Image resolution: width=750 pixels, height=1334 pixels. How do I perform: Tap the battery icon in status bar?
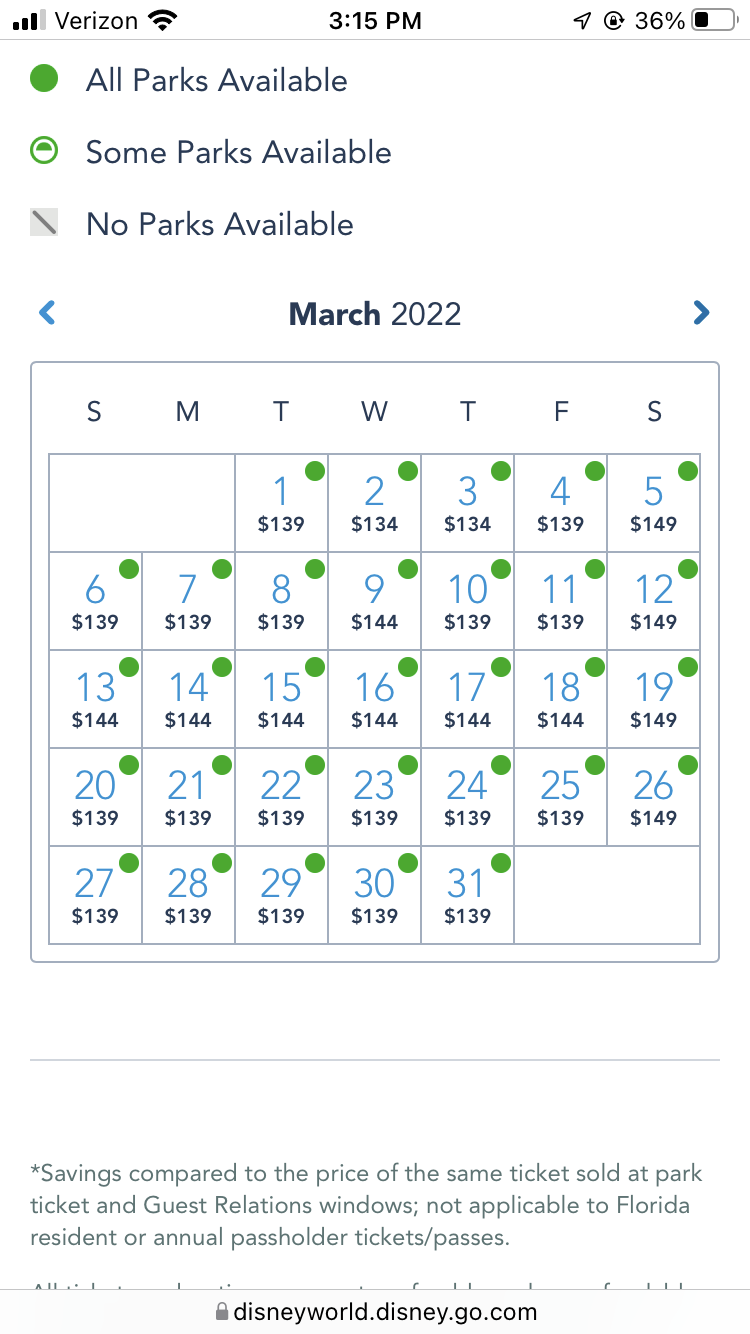tap(714, 20)
